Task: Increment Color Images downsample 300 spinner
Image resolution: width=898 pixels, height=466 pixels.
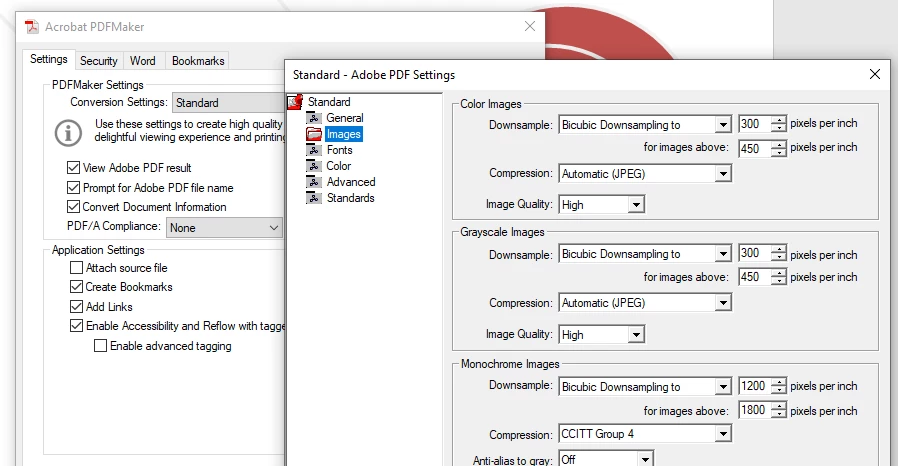Action: pyautogui.click(x=779, y=120)
